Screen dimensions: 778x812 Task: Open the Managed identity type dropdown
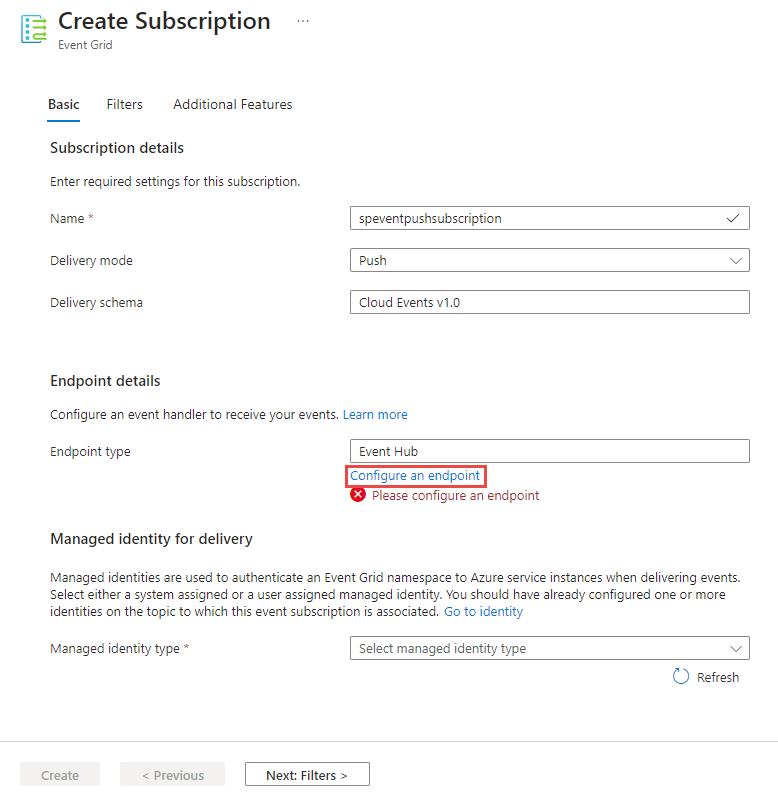(550, 648)
